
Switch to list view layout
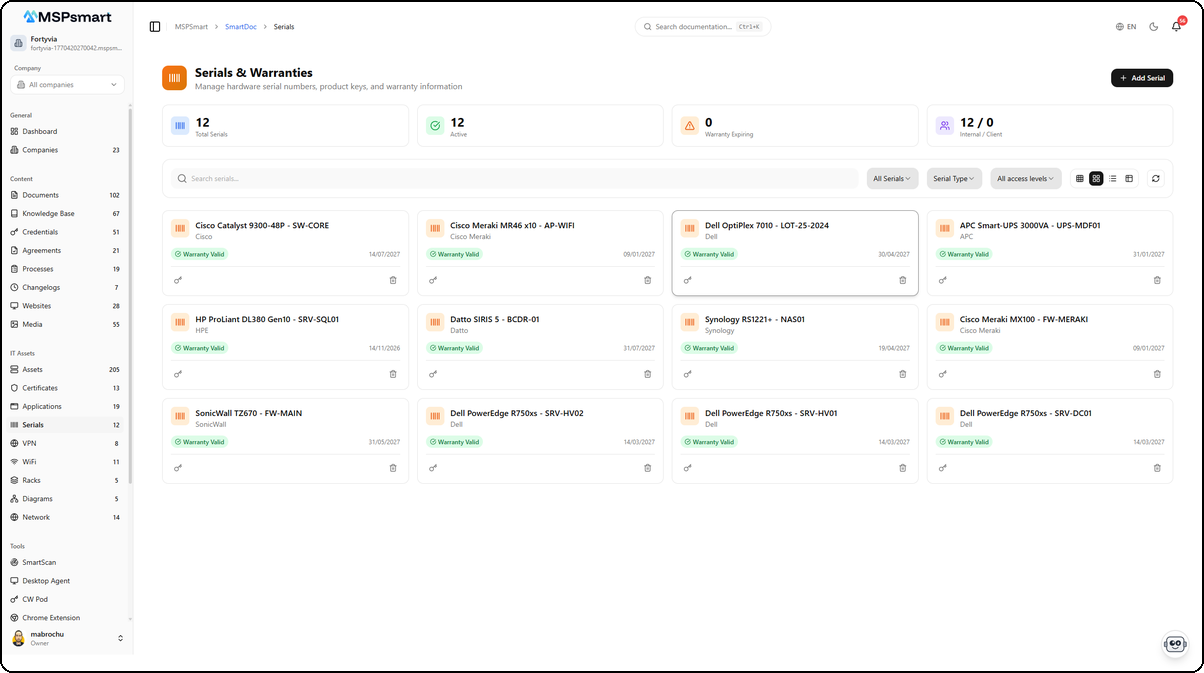pos(1112,179)
